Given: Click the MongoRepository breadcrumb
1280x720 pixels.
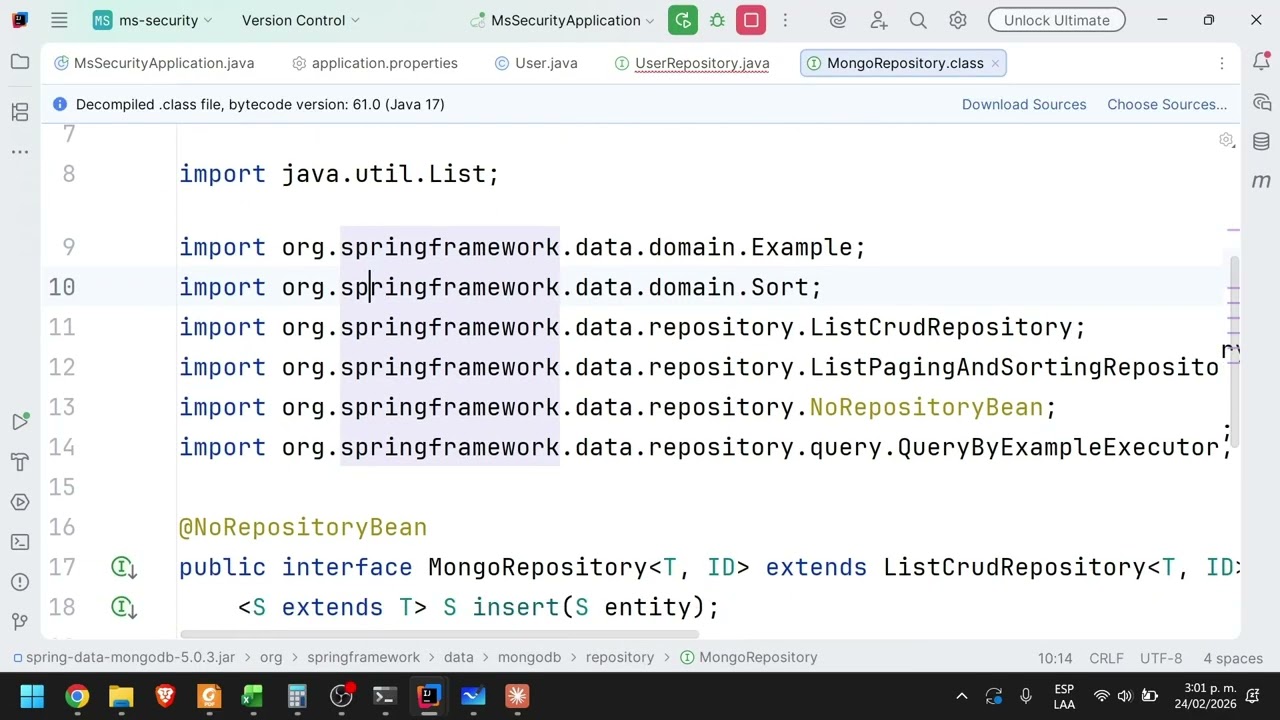Looking at the screenshot, I should click(x=749, y=657).
